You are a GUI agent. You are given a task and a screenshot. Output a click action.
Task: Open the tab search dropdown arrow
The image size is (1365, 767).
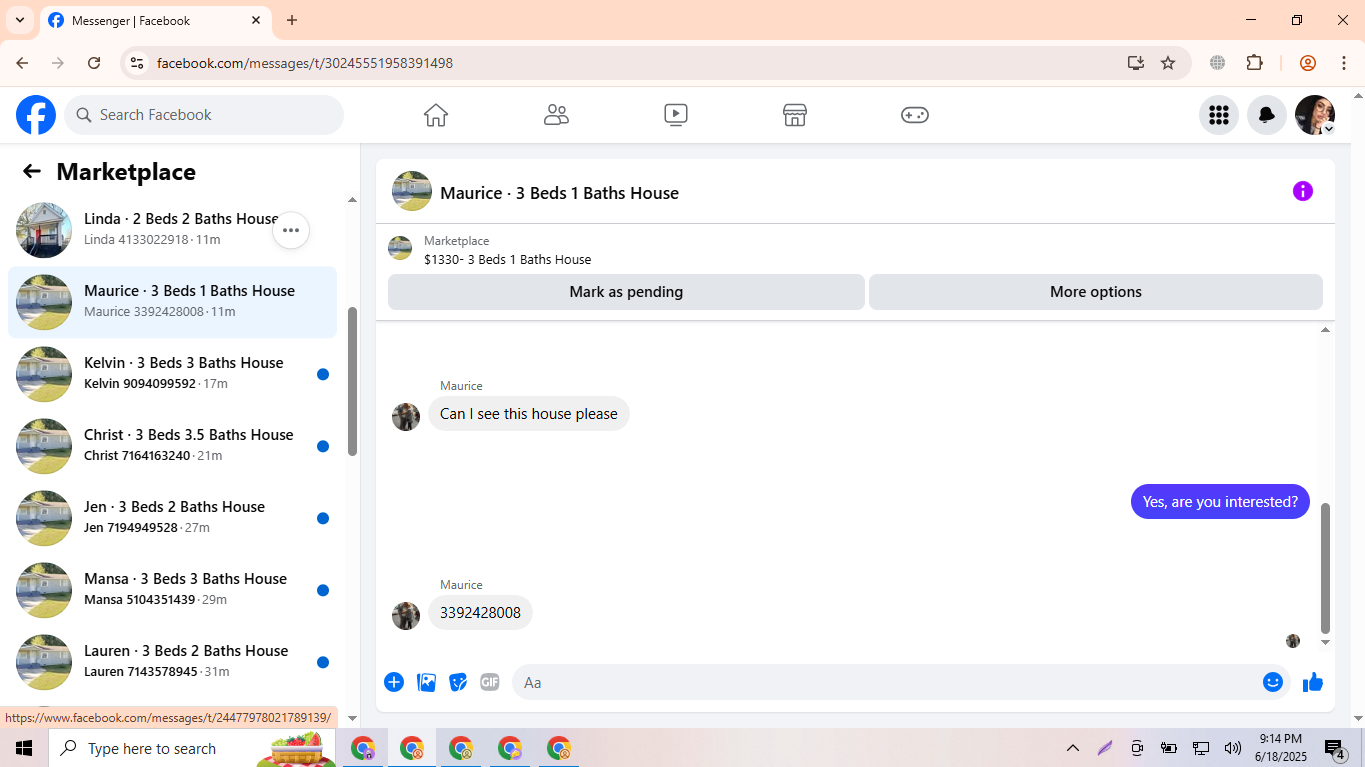19,20
